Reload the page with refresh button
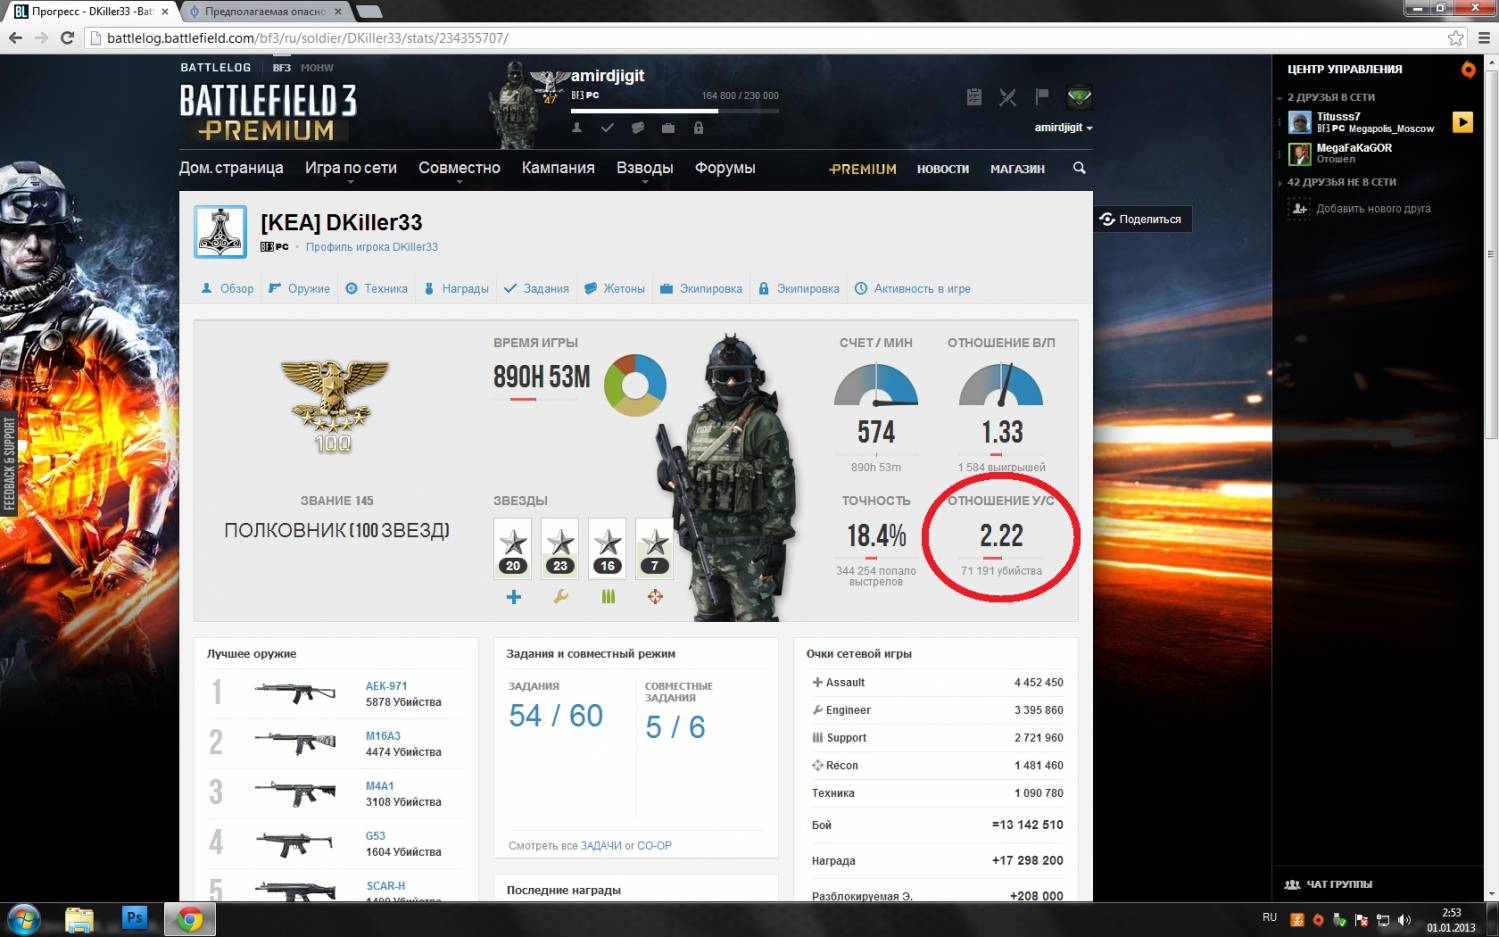The image size is (1499, 937). pyautogui.click(x=67, y=38)
